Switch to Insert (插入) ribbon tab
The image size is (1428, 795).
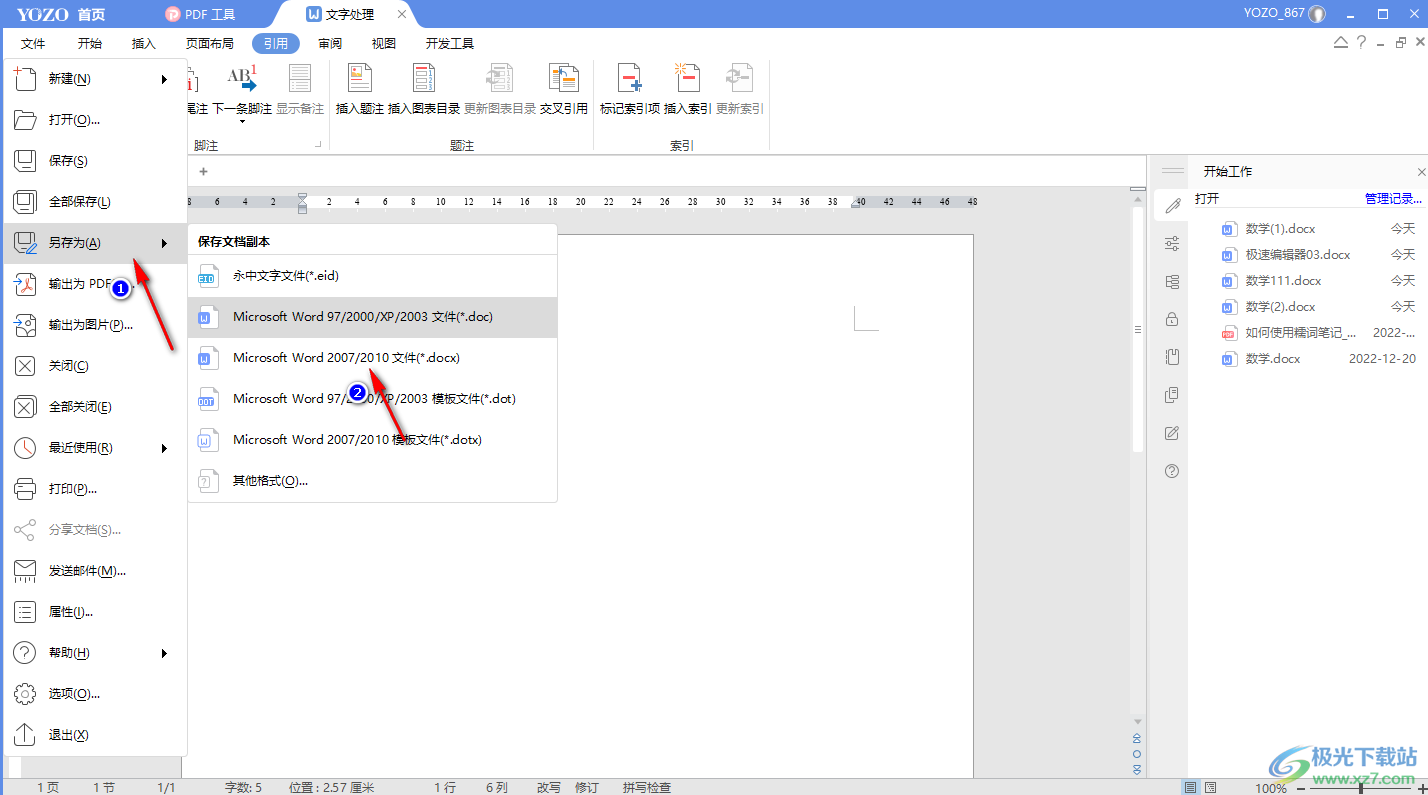point(144,44)
